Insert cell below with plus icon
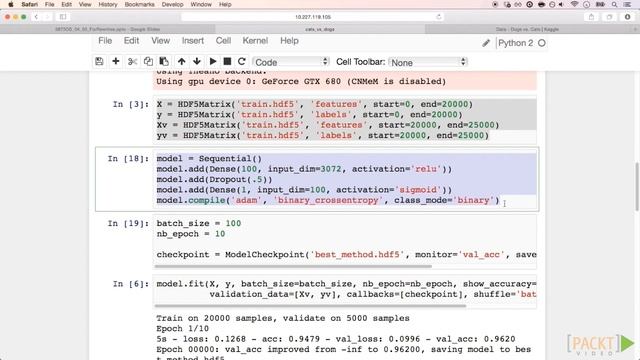 [116, 62]
